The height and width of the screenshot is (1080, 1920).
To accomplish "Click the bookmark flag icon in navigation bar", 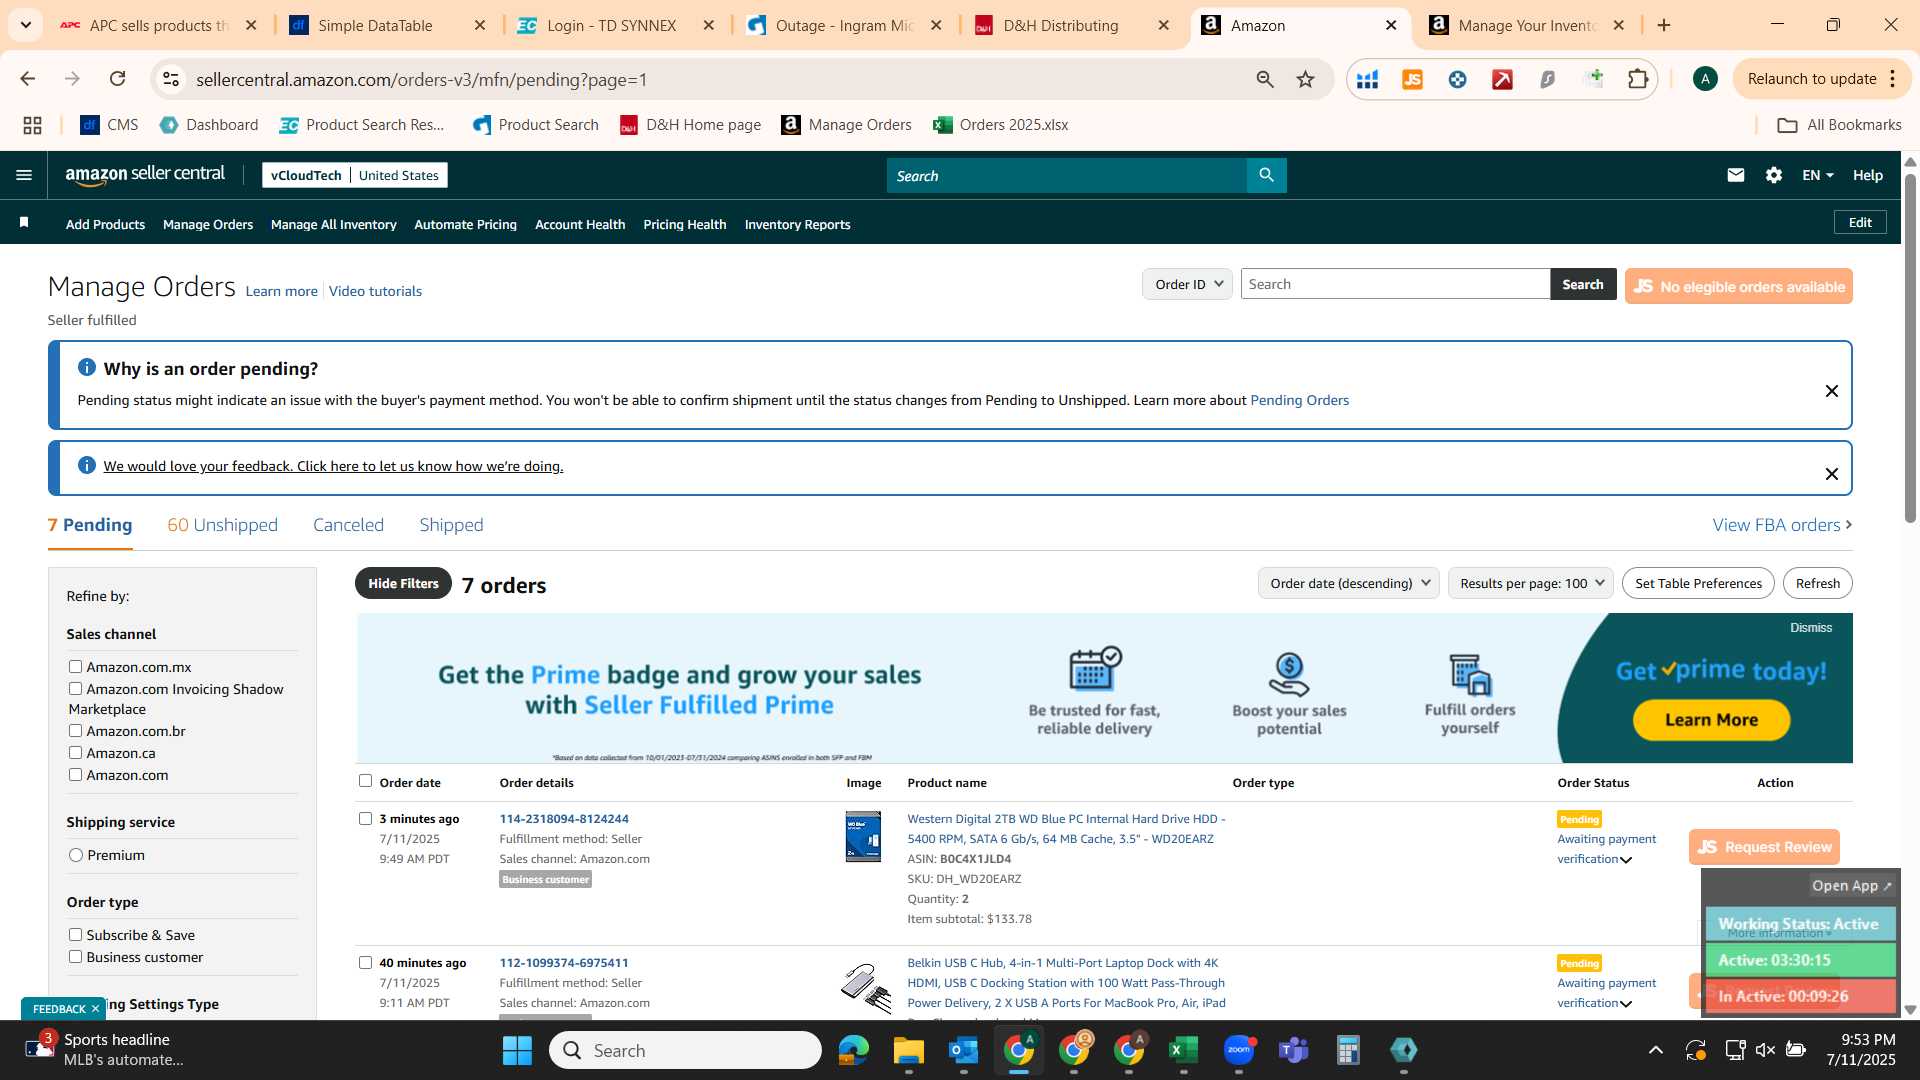I will [x=24, y=223].
